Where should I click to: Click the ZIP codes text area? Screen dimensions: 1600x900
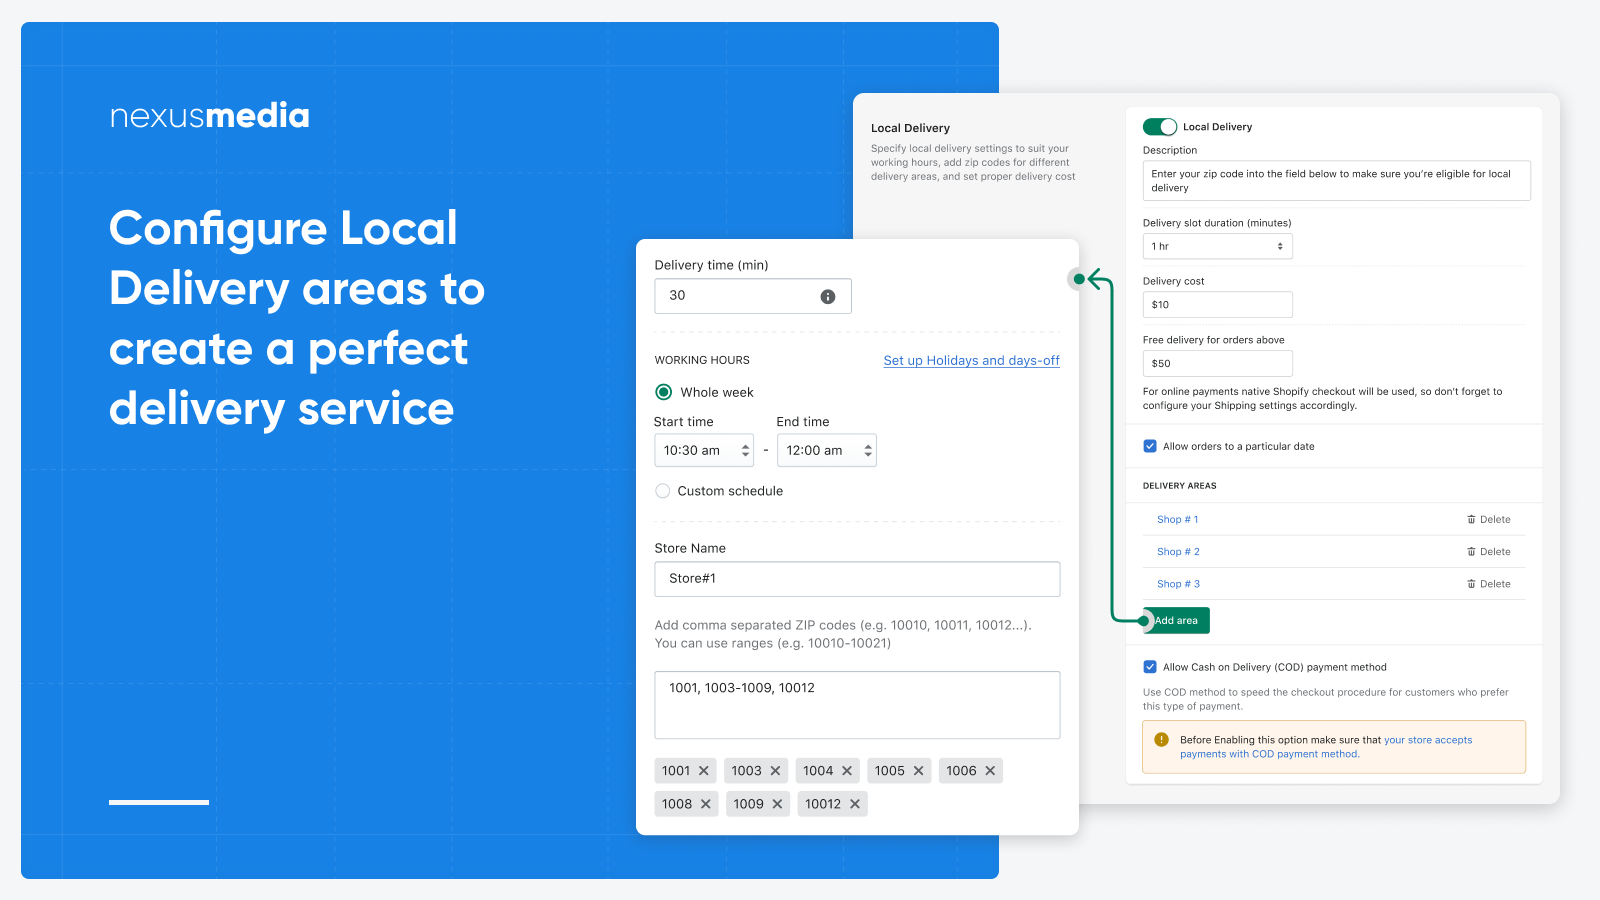click(857, 705)
